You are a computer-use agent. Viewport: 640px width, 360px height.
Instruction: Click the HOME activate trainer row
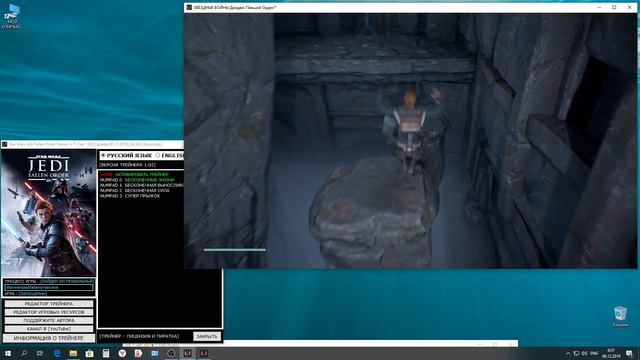(134, 175)
